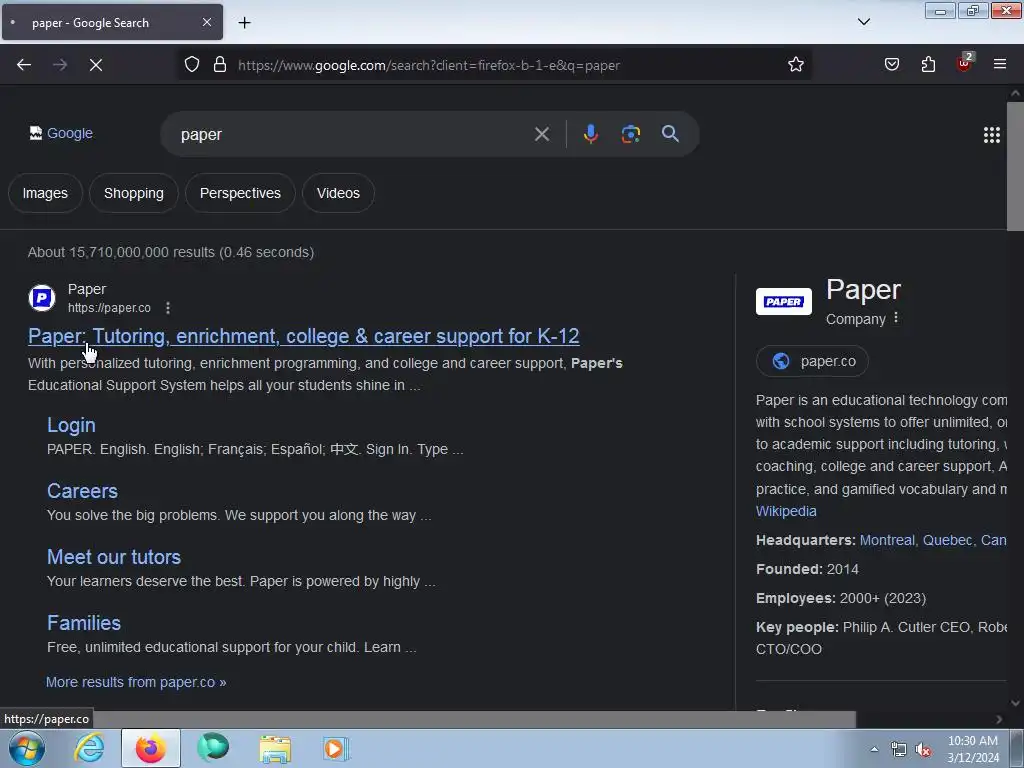The height and width of the screenshot is (768, 1024).
Task: Launch Internet Explorer from the taskbar
Action: [89, 748]
